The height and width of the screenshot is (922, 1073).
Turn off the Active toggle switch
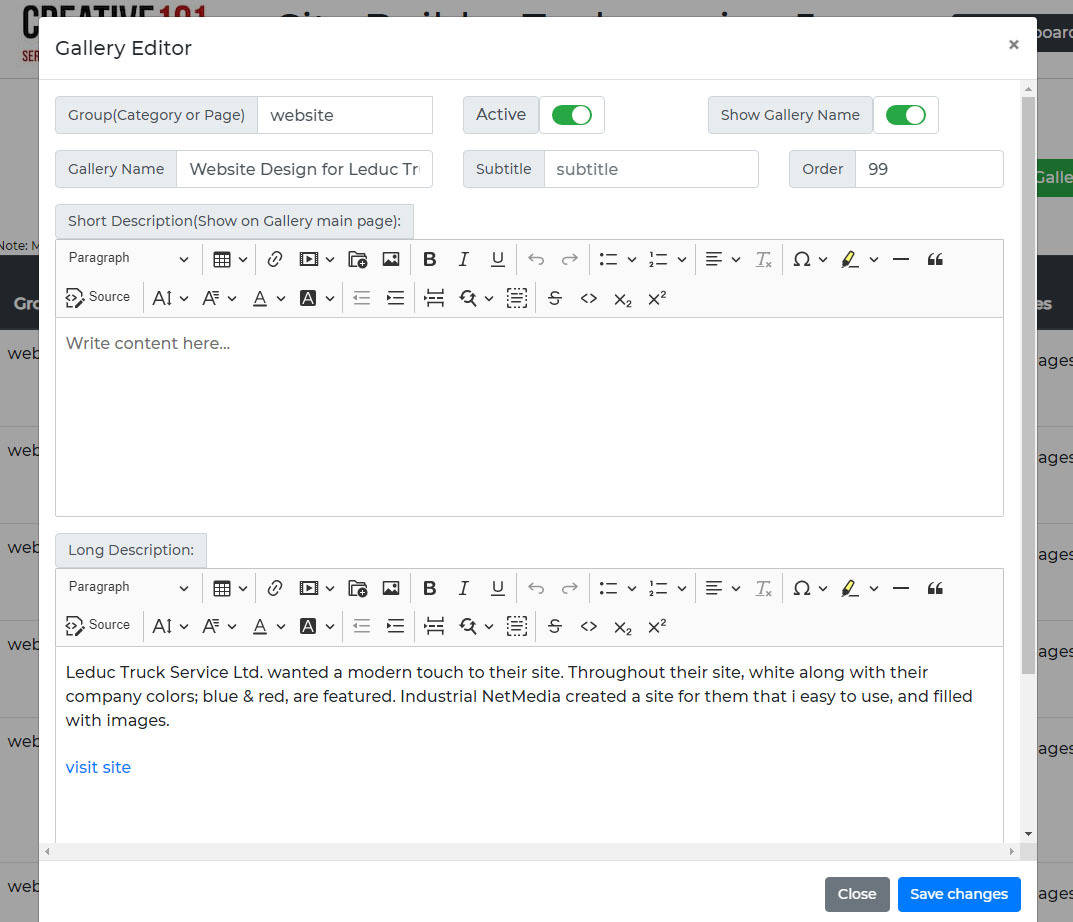(x=571, y=115)
